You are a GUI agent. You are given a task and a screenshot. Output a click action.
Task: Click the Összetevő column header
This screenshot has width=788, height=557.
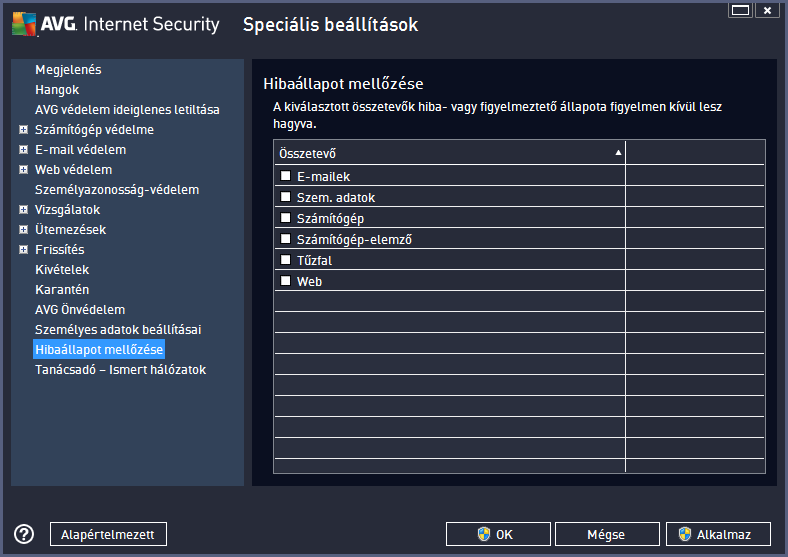click(449, 153)
